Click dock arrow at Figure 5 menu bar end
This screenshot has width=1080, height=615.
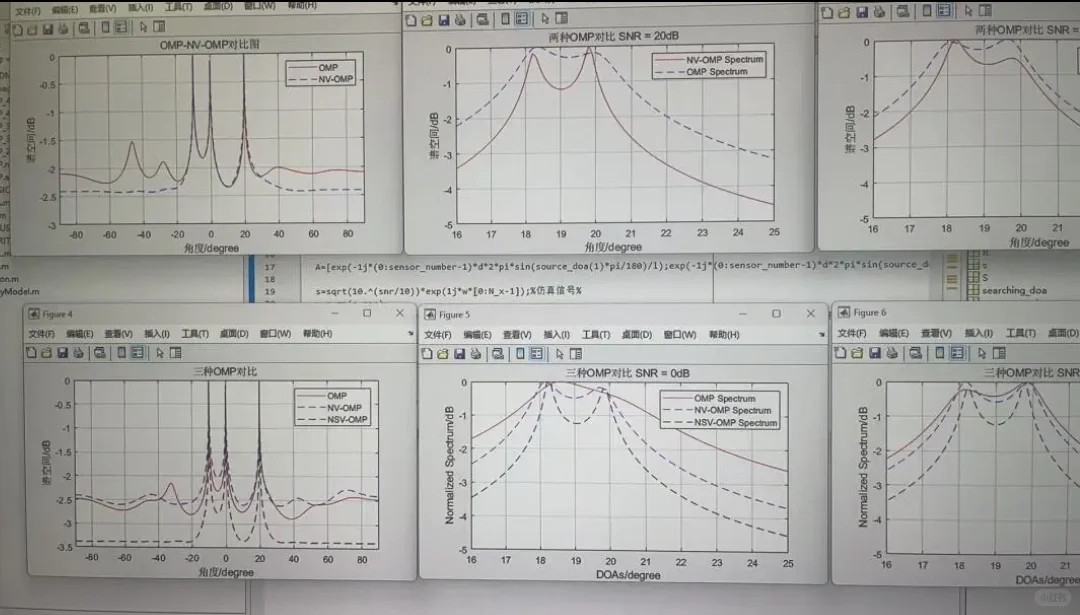coord(822,334)
